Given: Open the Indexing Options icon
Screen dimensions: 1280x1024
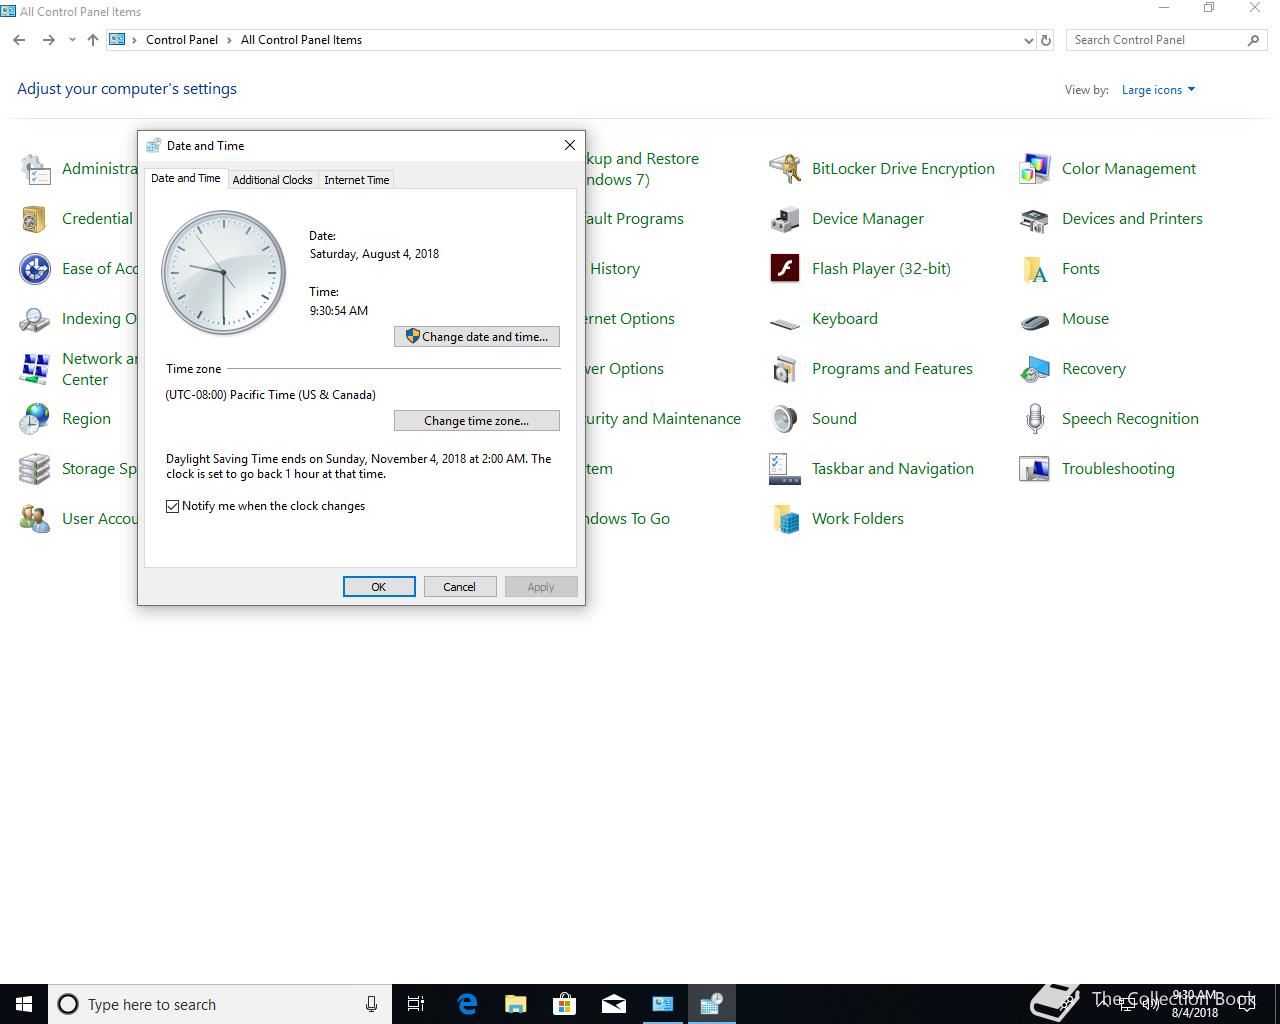Looking at the screenshot, I should click(35, 319).
